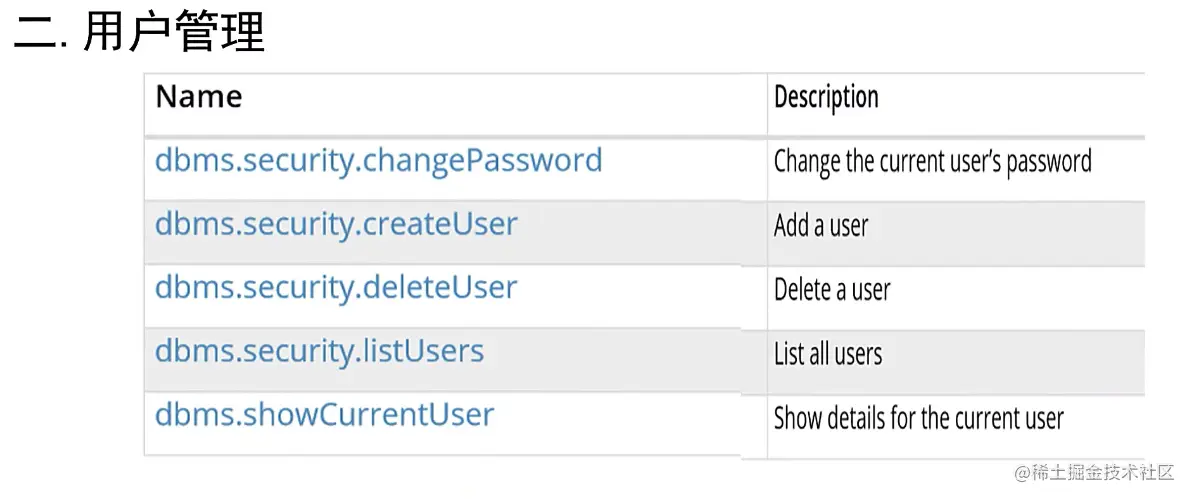The image size is (1191, 499).
Task: Click the dbms.security.deleteUser link
Action: [336, 288]
